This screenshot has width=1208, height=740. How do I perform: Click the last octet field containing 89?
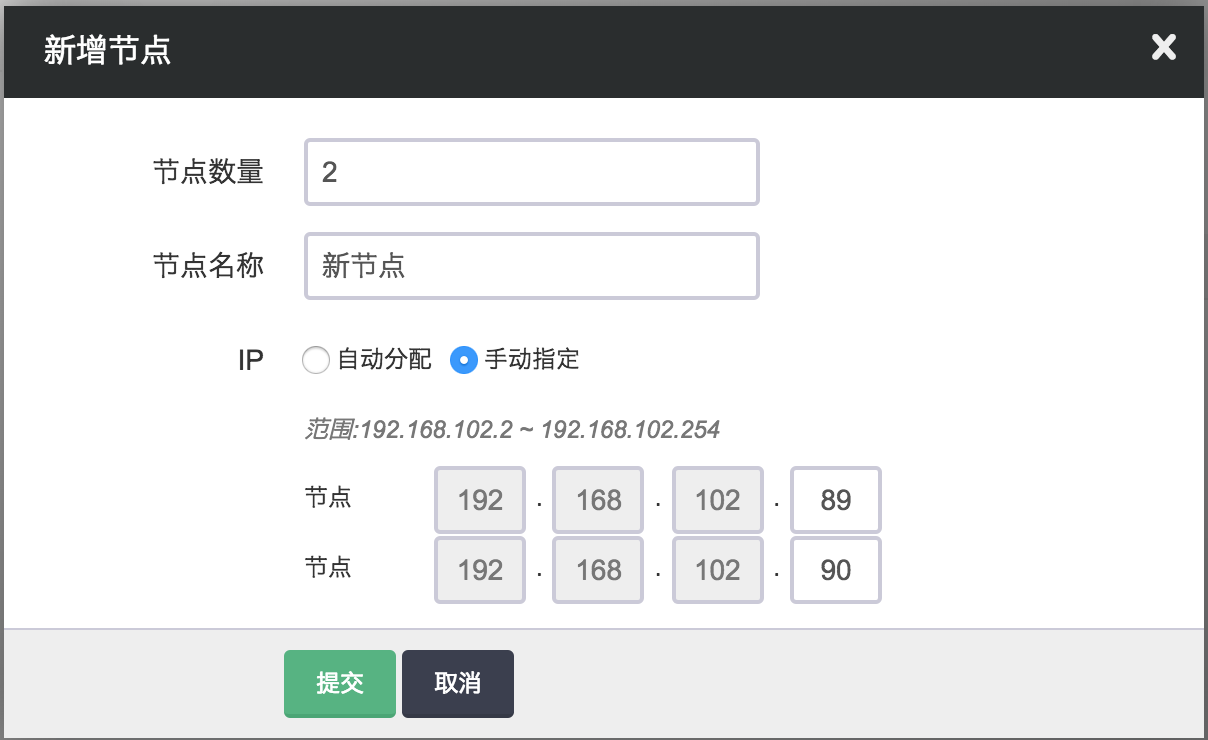click(x=835, y=500)
